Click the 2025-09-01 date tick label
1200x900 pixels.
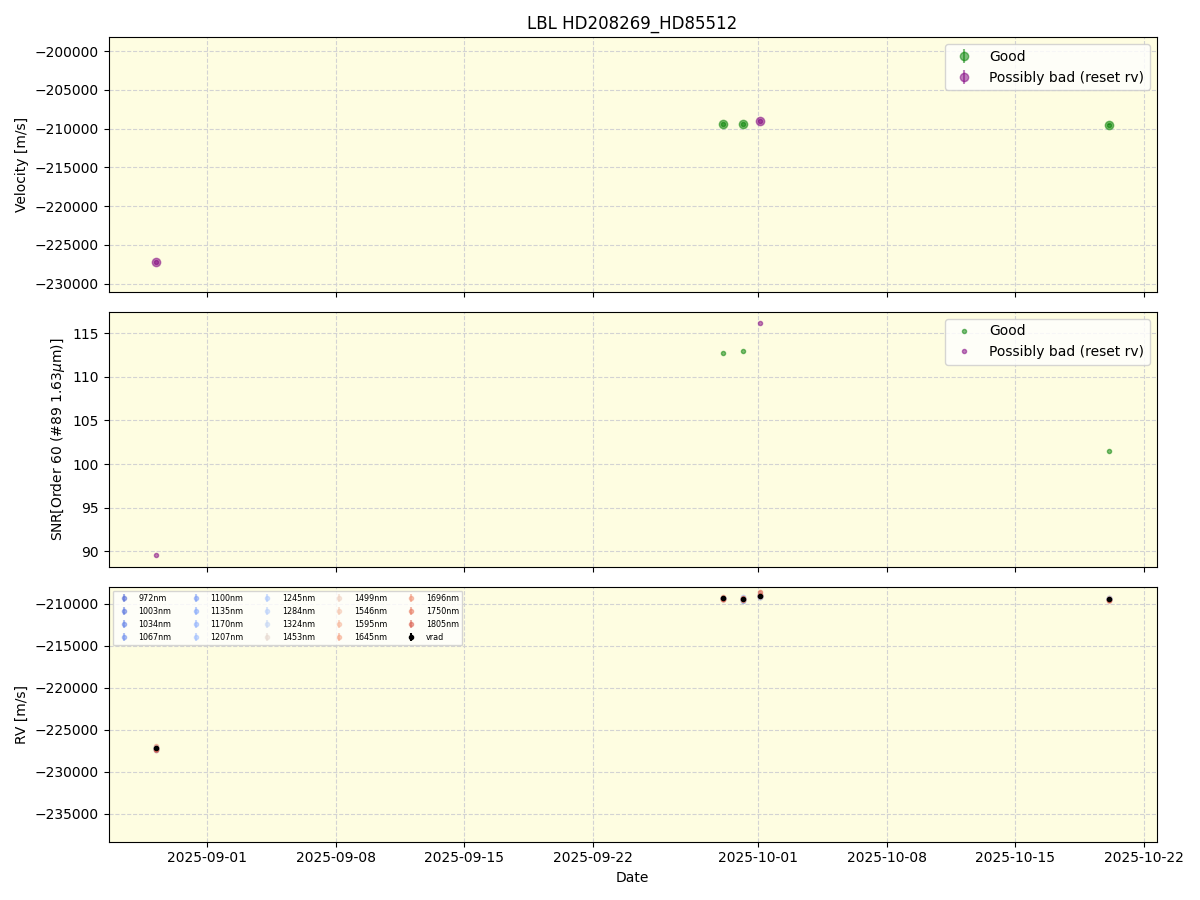pyautogui.click(x=207, y=857)
